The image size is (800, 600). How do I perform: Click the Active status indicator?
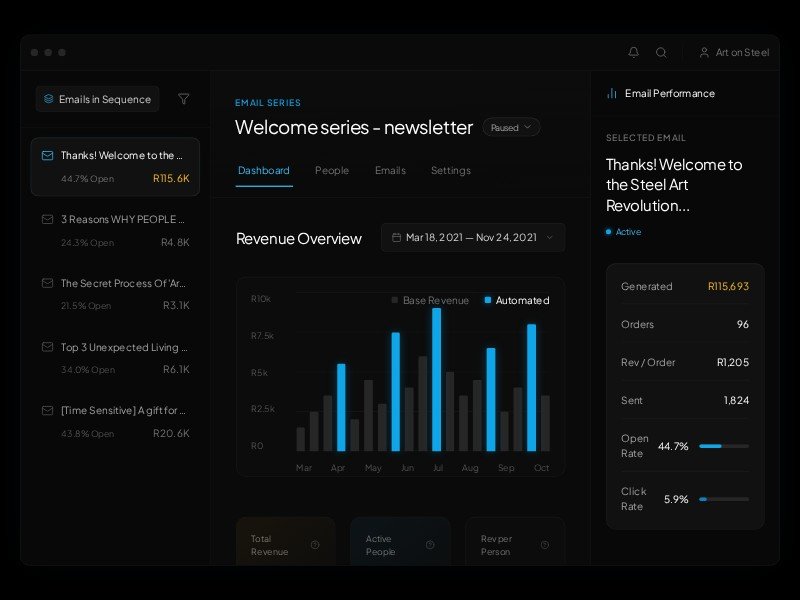623,232
